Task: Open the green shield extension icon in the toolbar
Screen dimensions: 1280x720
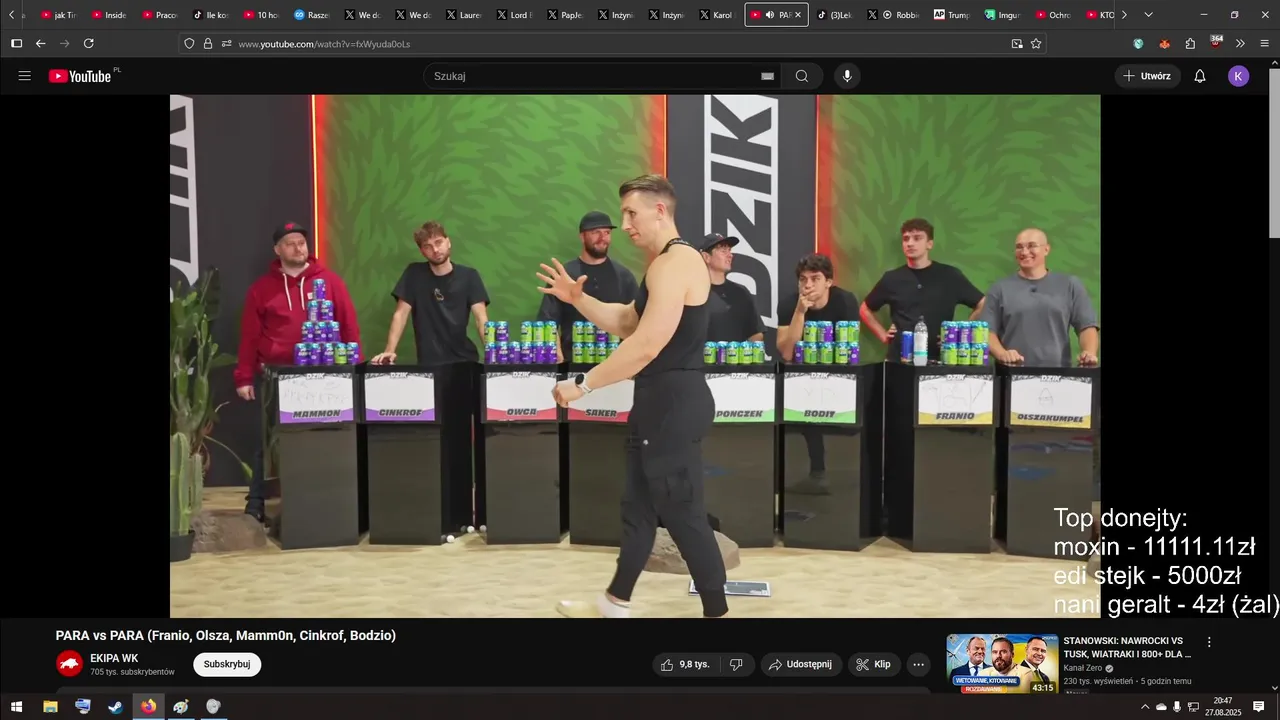Action: pyautogui.click(x=1138, y=43)
